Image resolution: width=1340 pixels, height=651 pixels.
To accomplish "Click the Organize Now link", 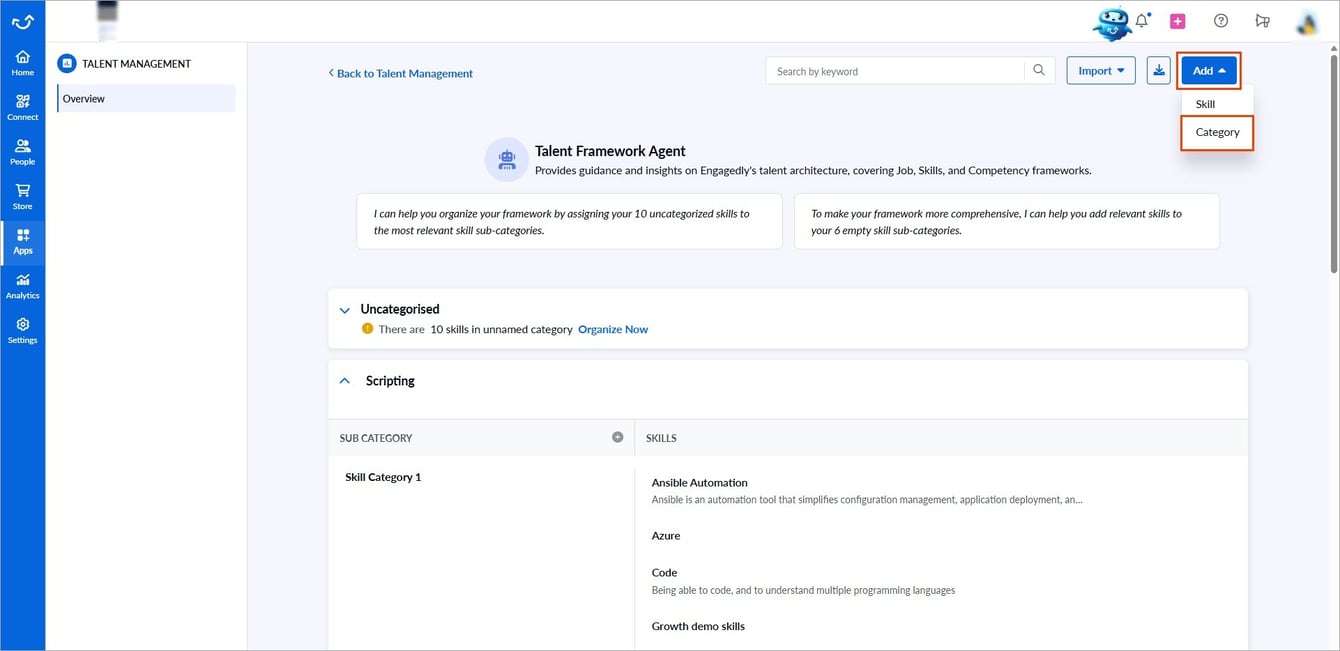I will (613, 329).
